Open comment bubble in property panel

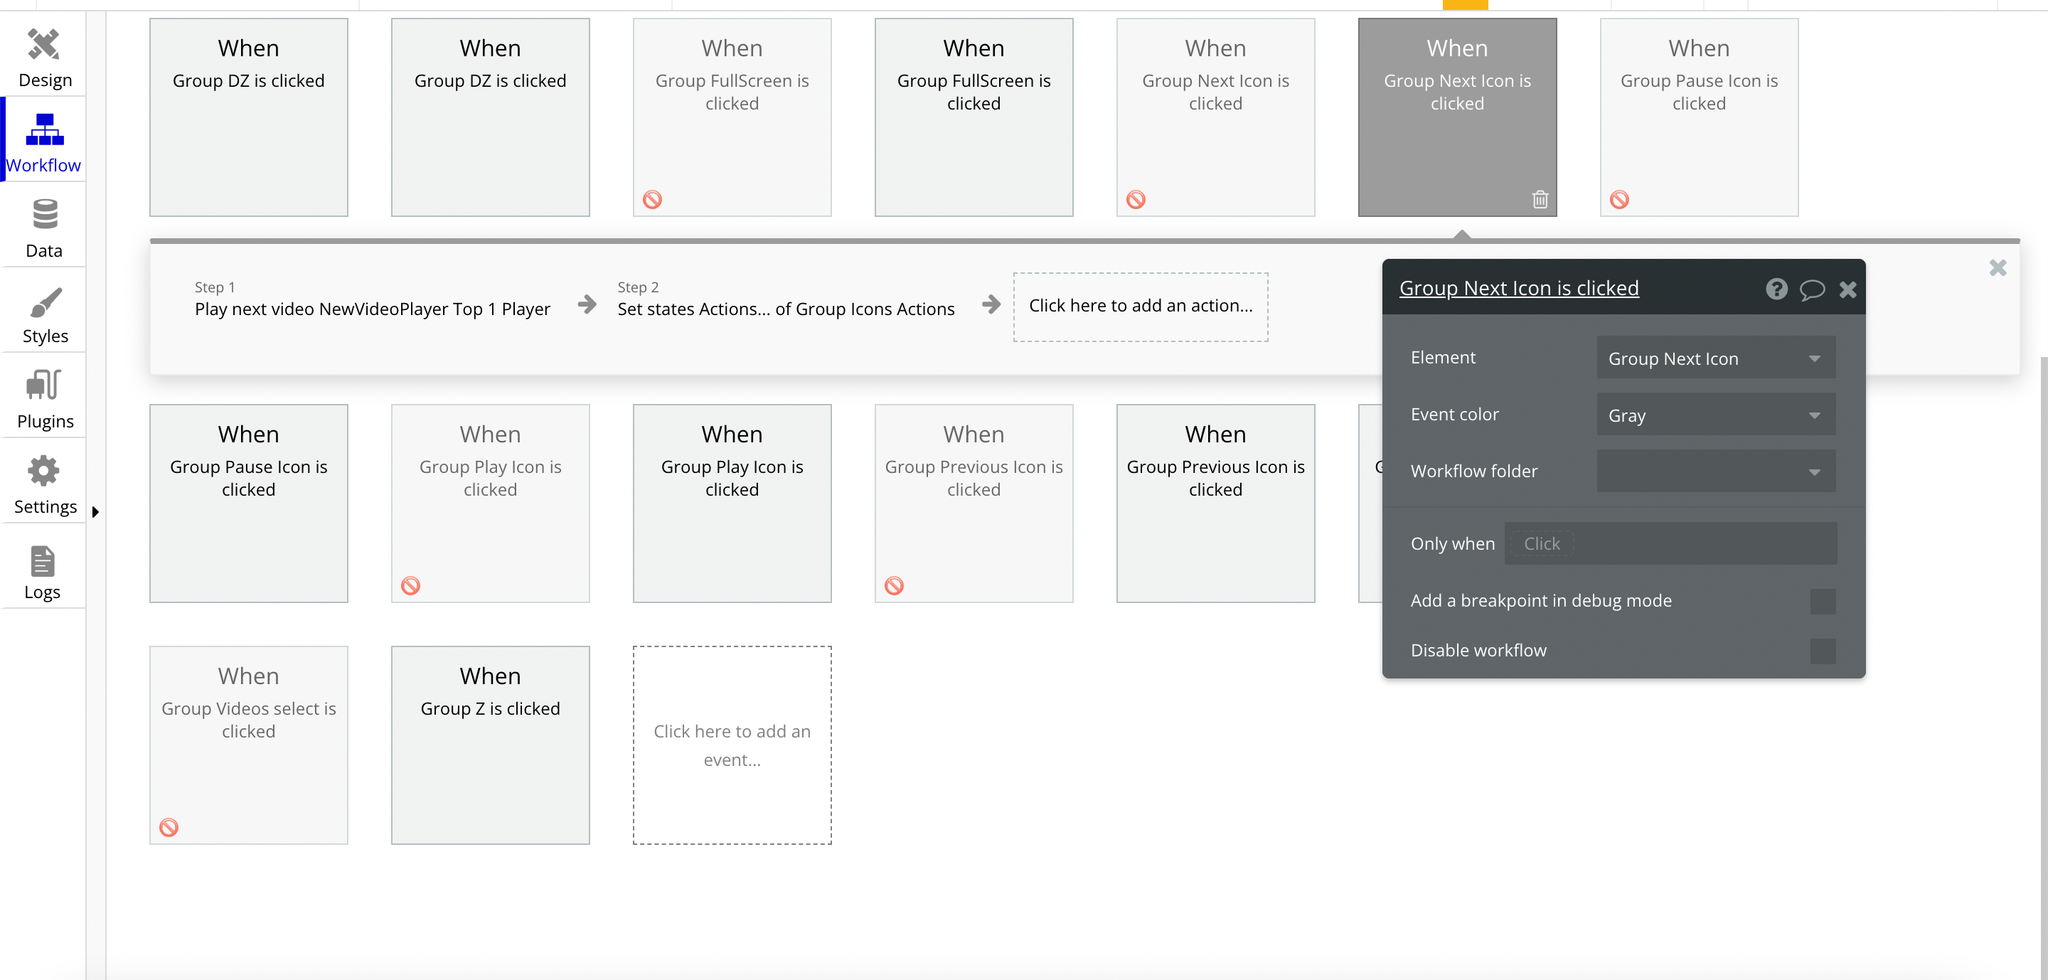[1812, 290]
